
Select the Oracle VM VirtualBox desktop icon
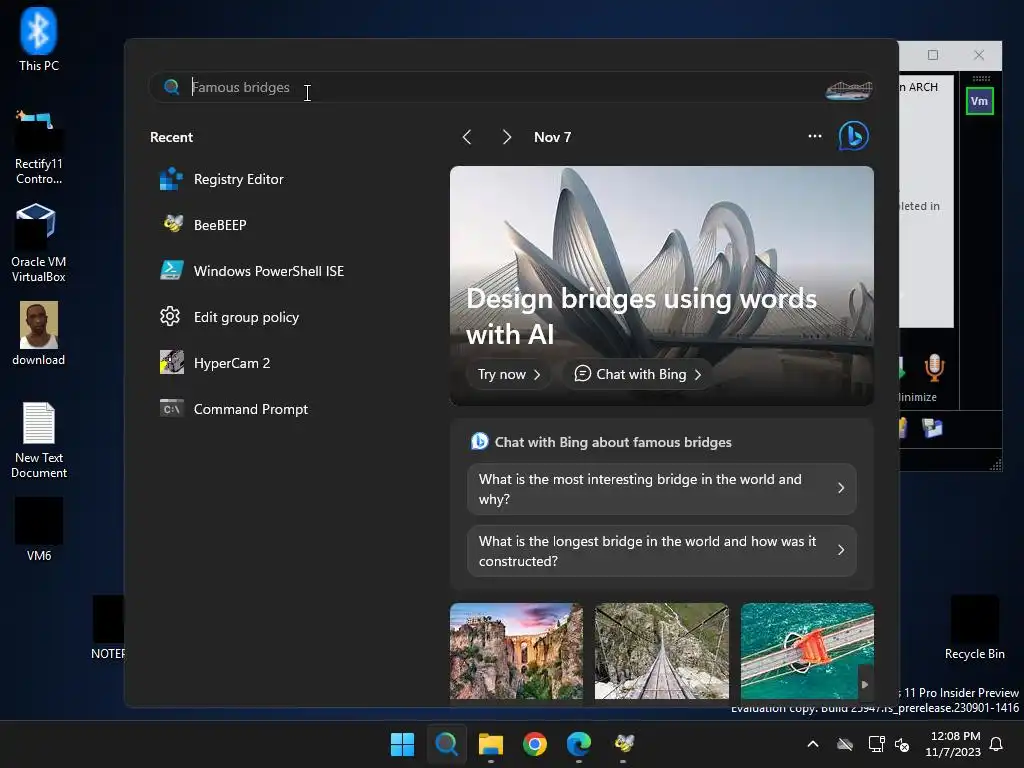pyautogui.click(x=39, y=243)
